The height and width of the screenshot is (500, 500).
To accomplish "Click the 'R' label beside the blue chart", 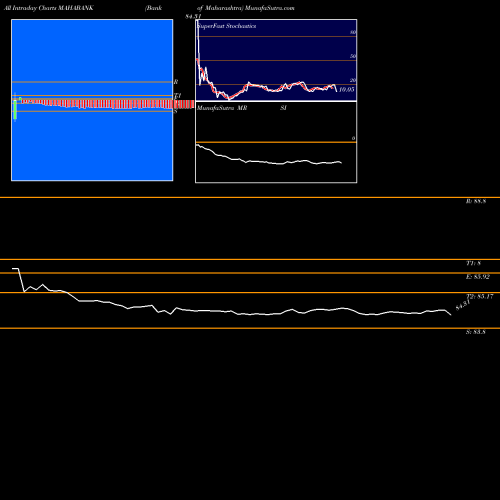I will click(176, 82).
